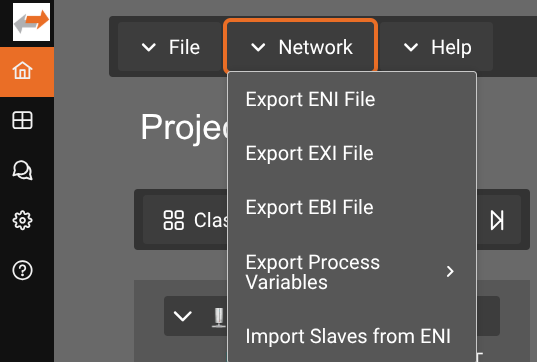Click the four-squares Clas view button

[185, 220]
